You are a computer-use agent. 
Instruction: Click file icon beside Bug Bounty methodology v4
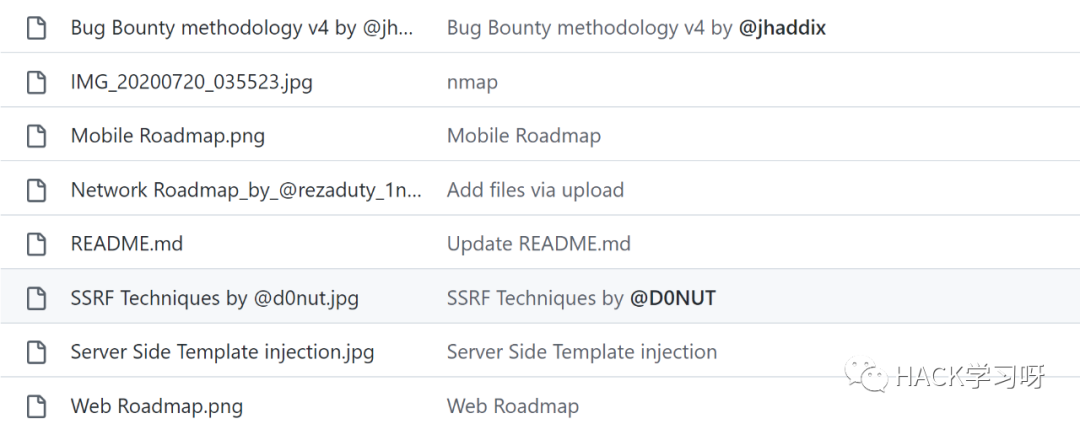[36, 28]
